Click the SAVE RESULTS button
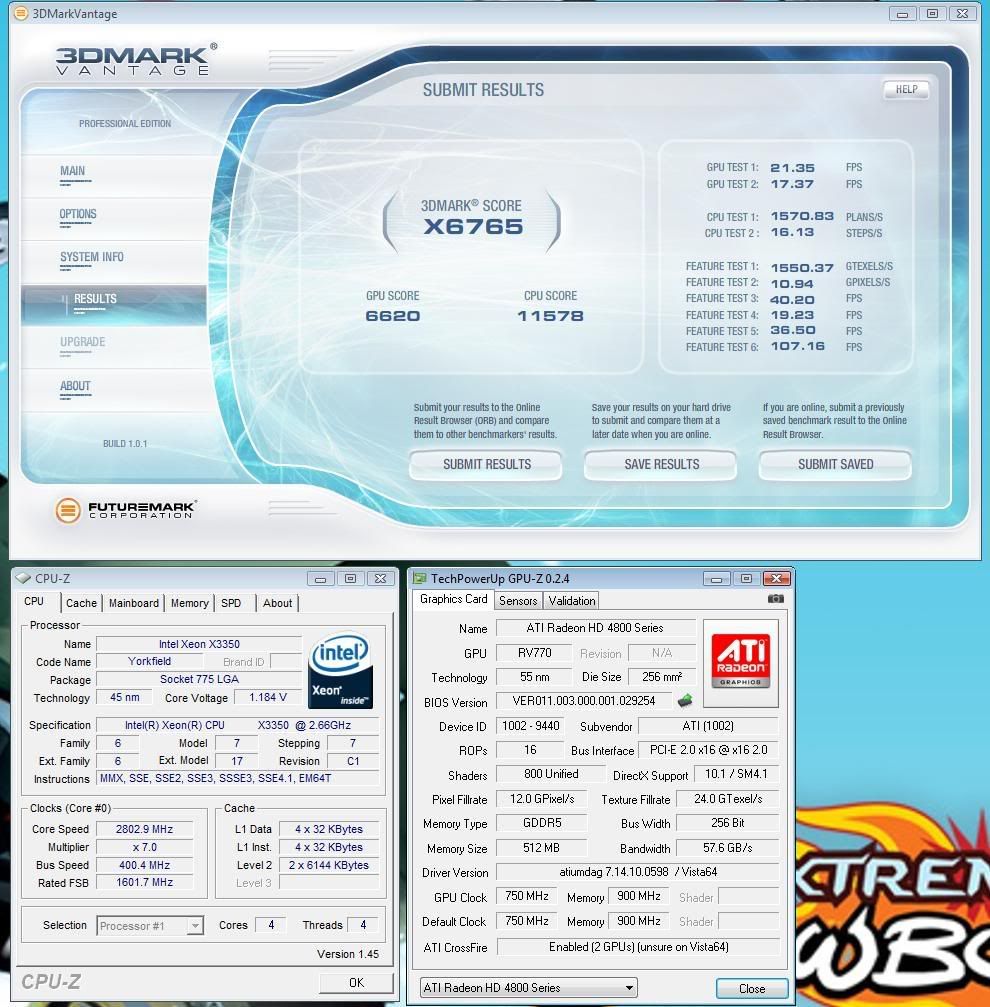 point(661,464)
